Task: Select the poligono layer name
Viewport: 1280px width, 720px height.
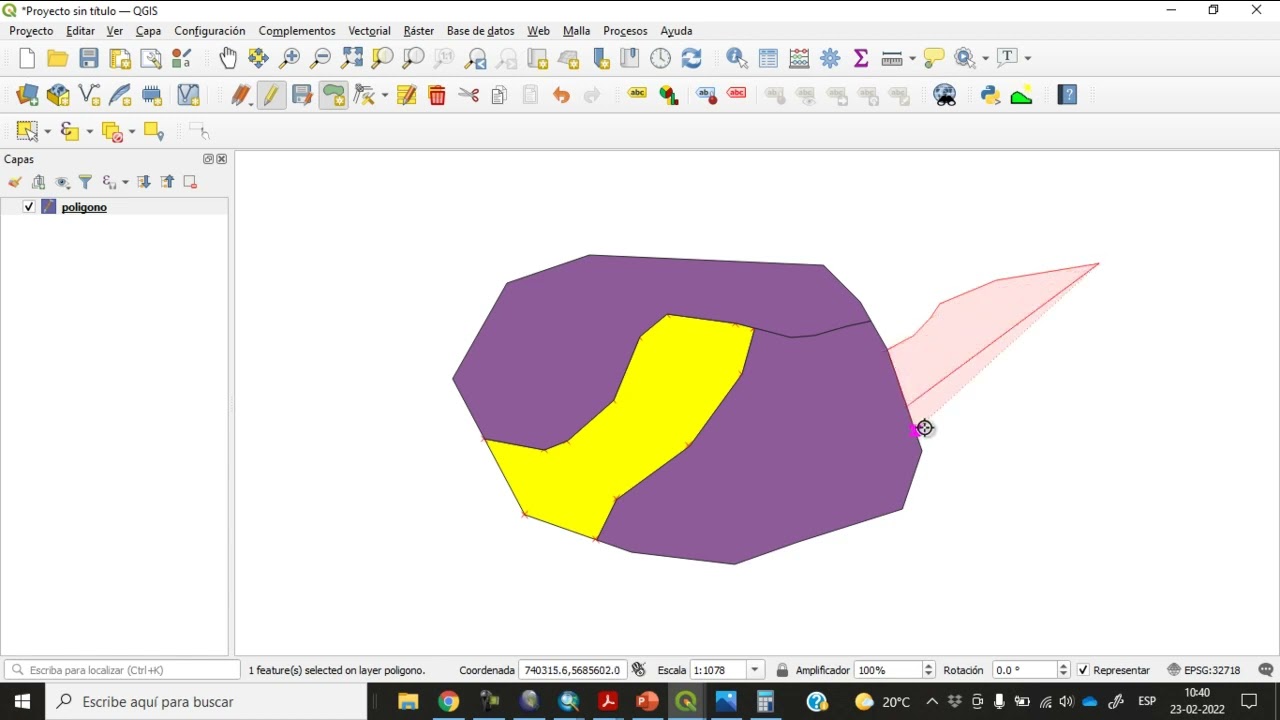Action: pos(84,207)
